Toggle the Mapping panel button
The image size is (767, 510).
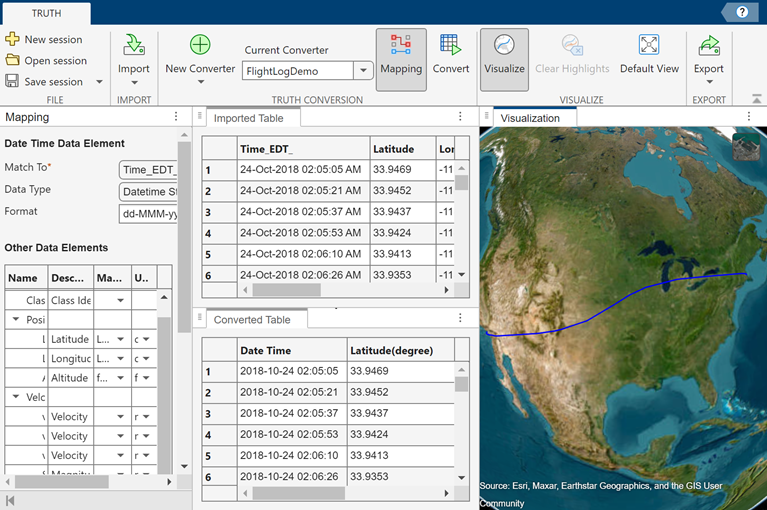[x=401, y=52]
